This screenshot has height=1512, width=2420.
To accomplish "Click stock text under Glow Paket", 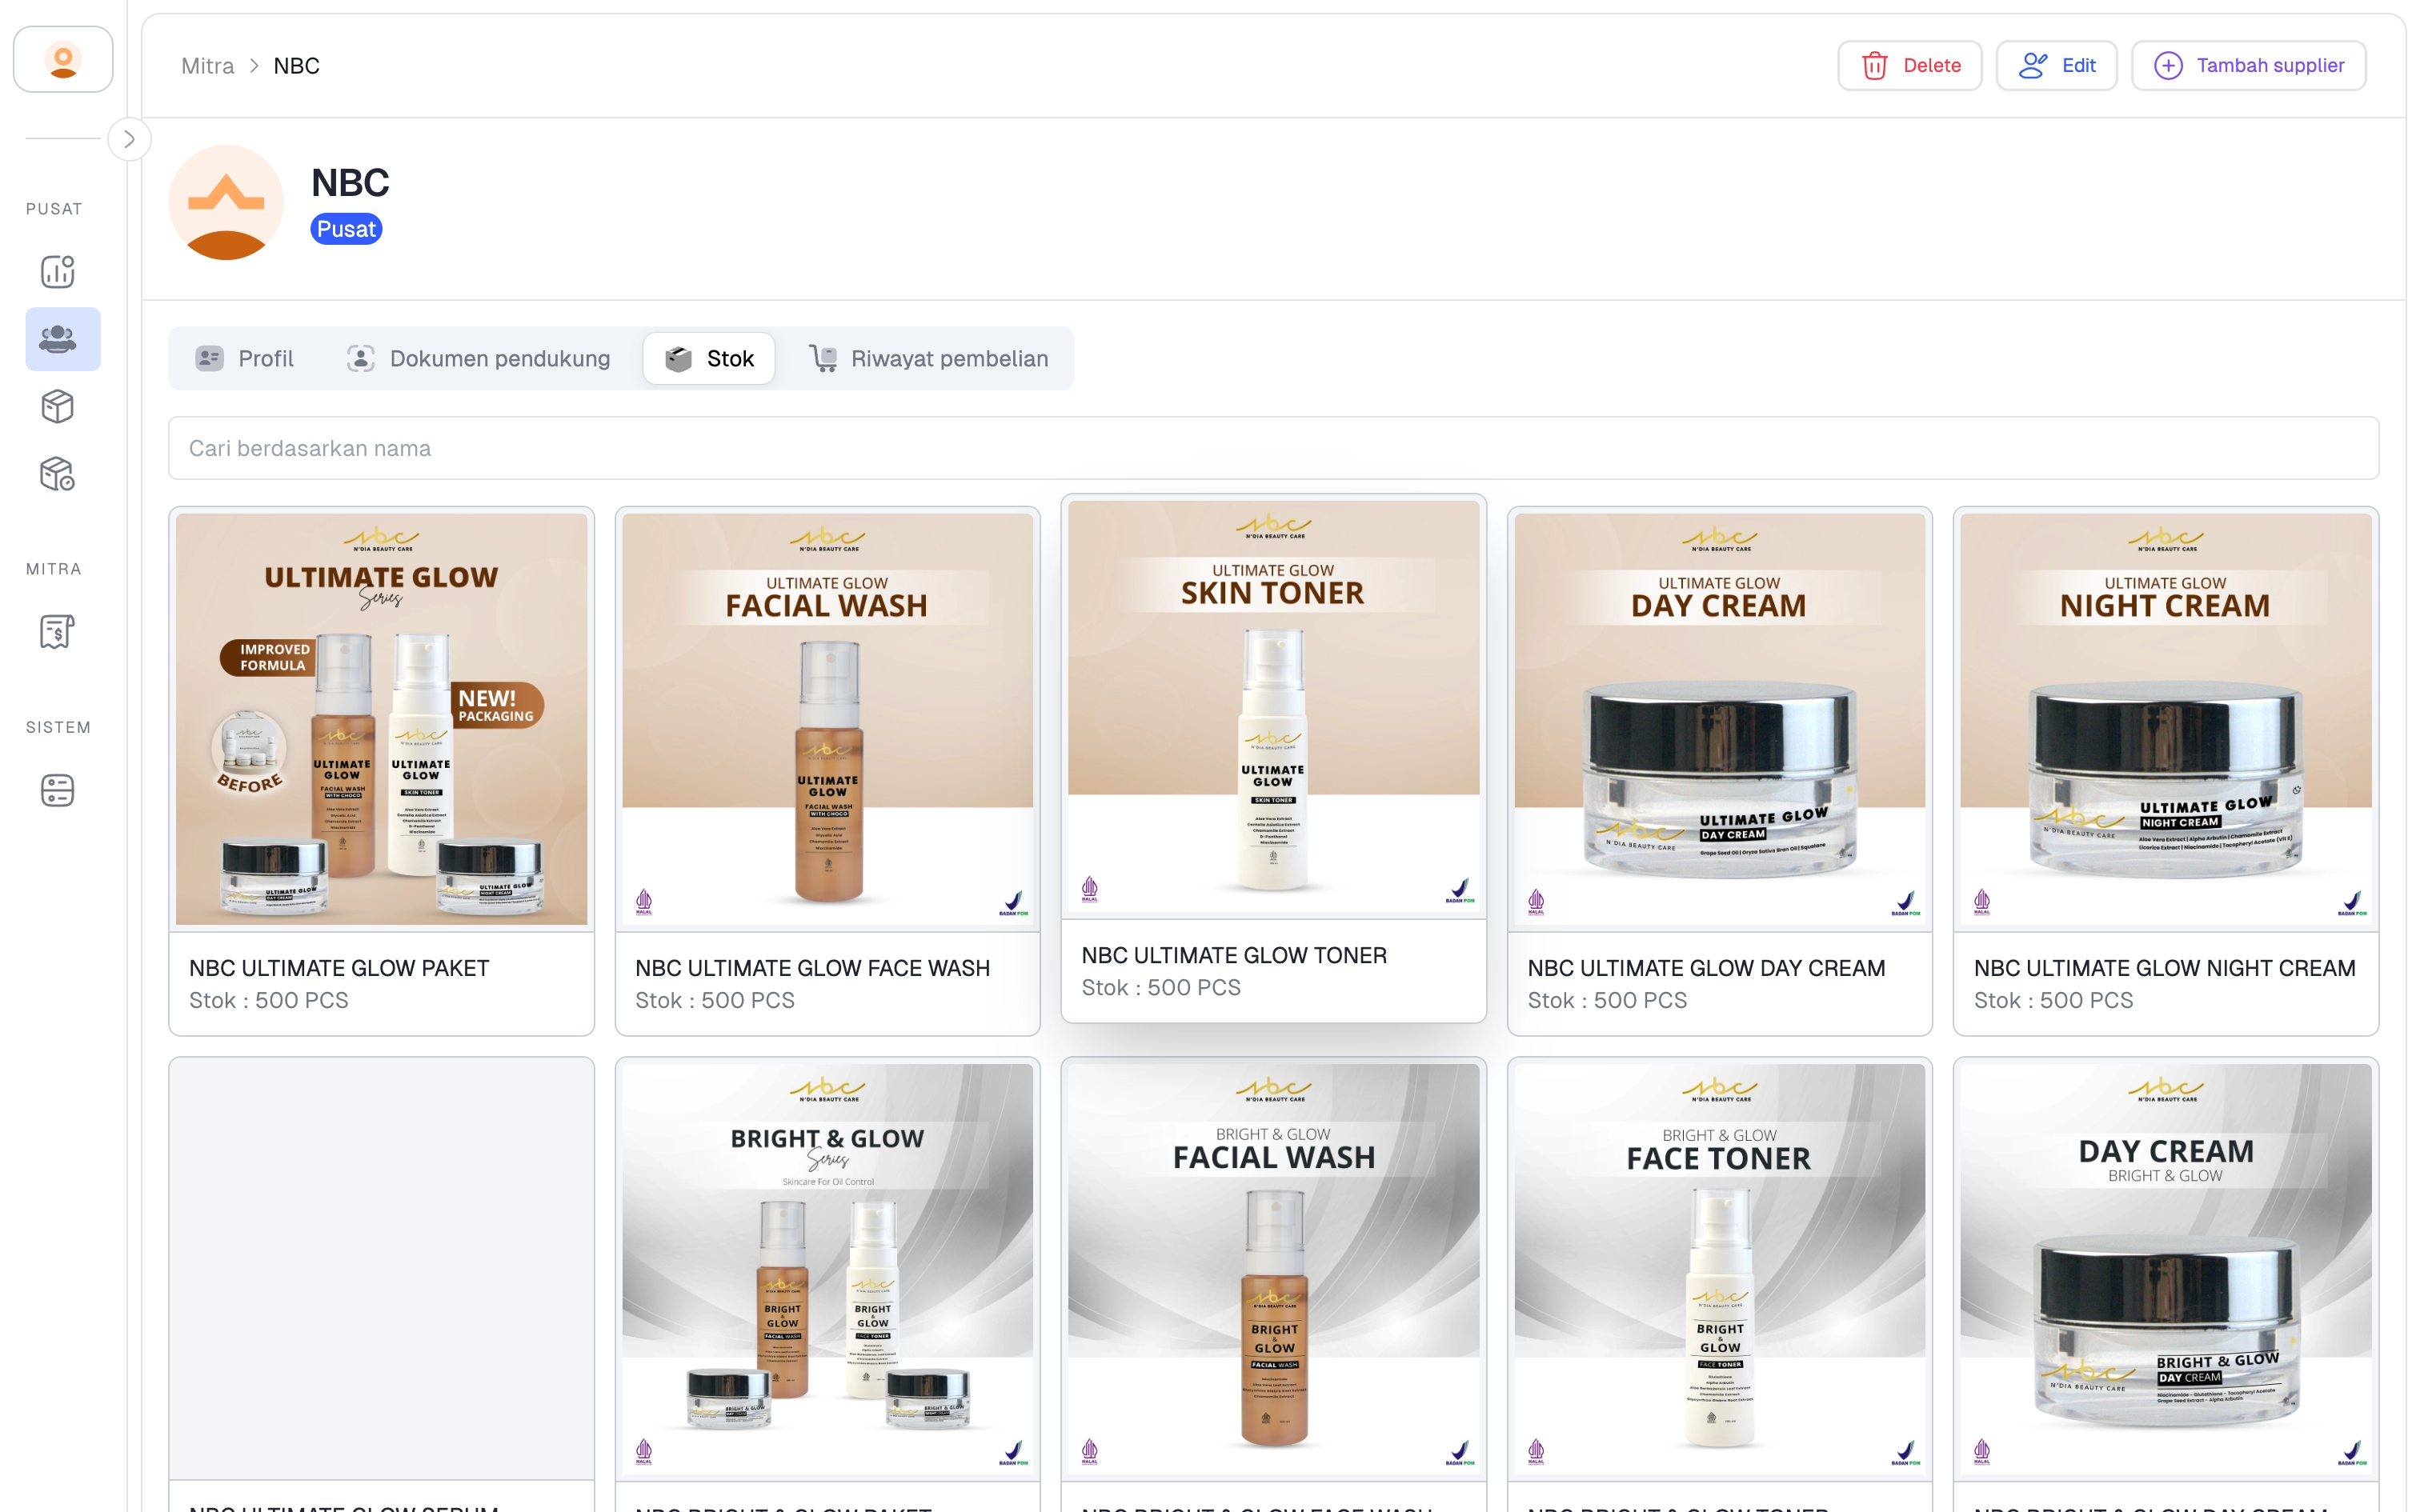I will click(269, 1000).
